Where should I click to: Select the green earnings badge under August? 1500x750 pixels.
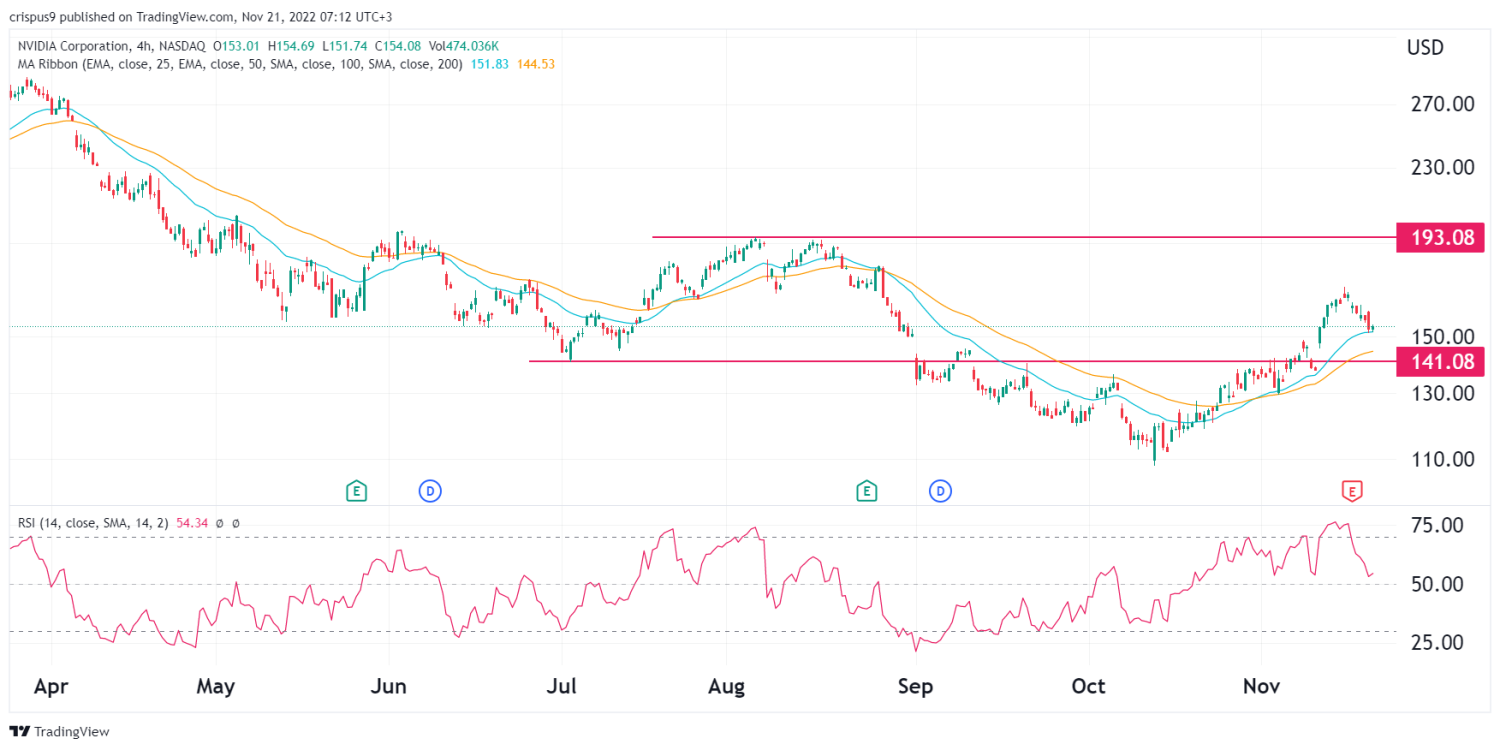(x=866, y=491)
